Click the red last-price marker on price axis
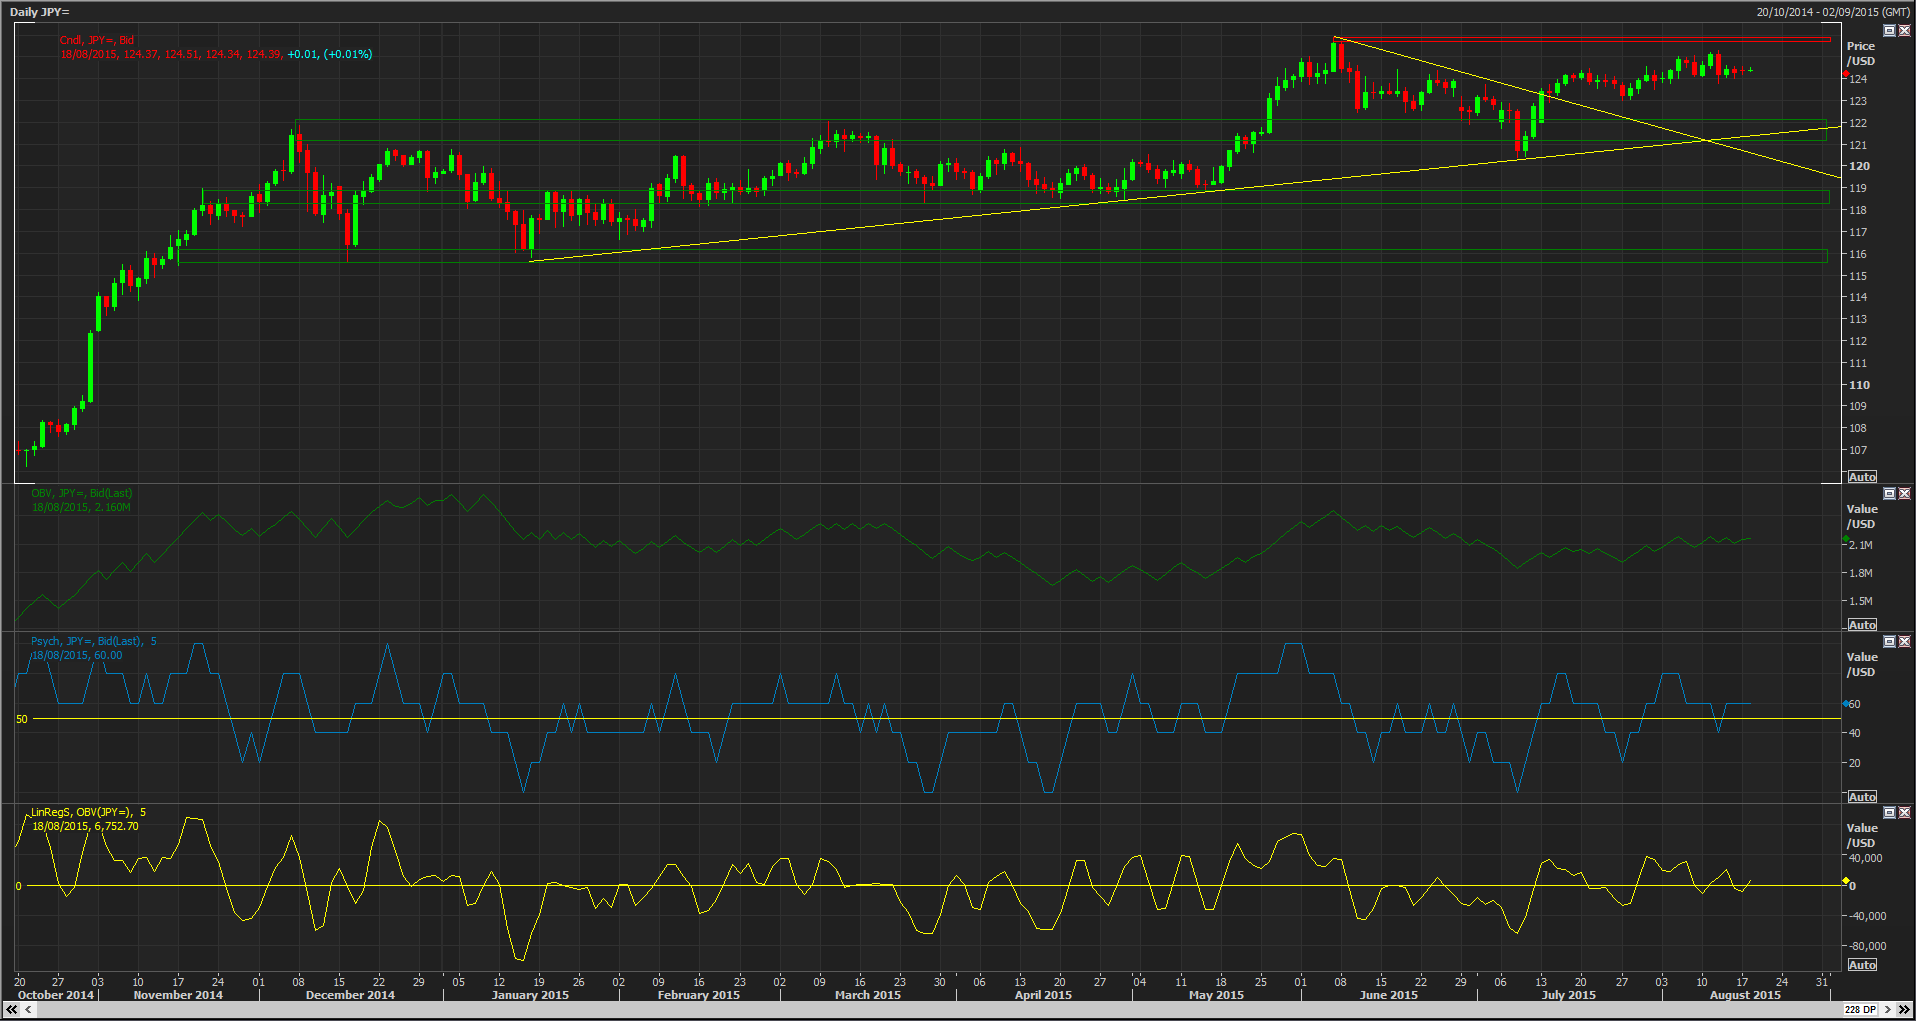The width and height of the screenshot is (1916, 1021). click(x=1846, y=75)
